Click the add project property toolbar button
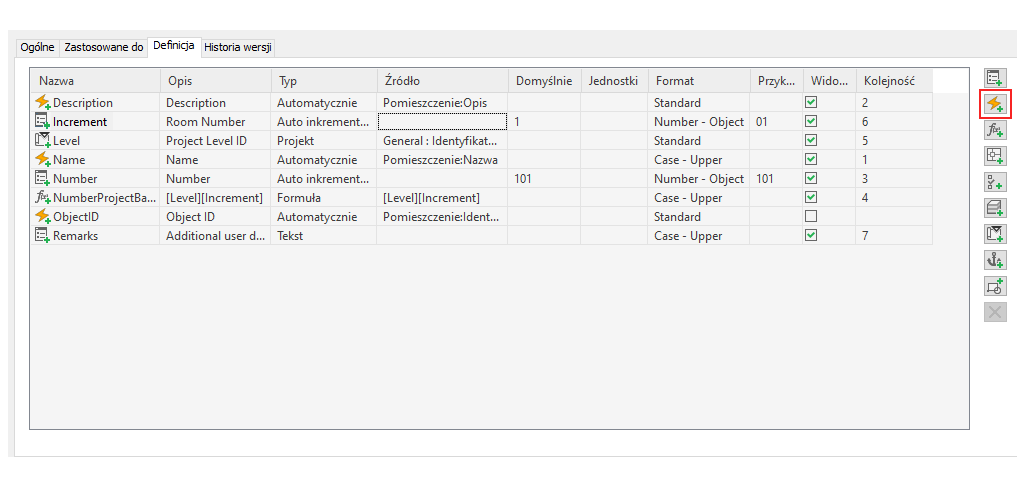This screenshot has width=1025, height=481. [x=994, y=233]
